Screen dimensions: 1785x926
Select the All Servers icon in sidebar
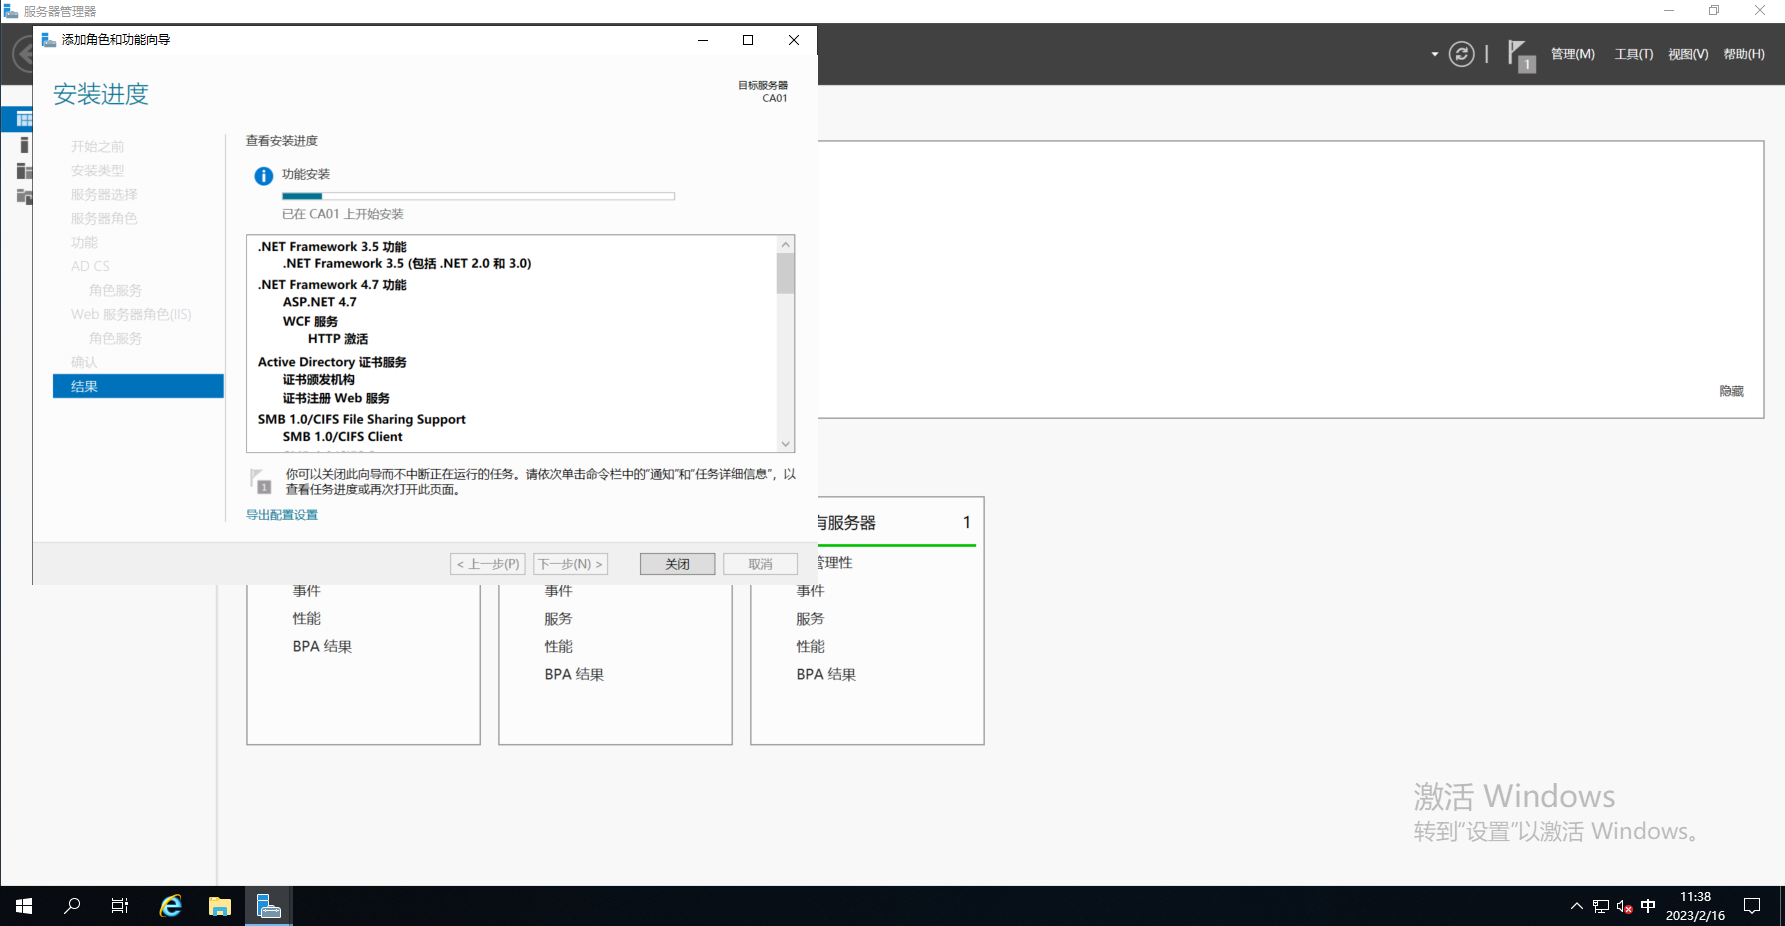(x=24, y=171)
